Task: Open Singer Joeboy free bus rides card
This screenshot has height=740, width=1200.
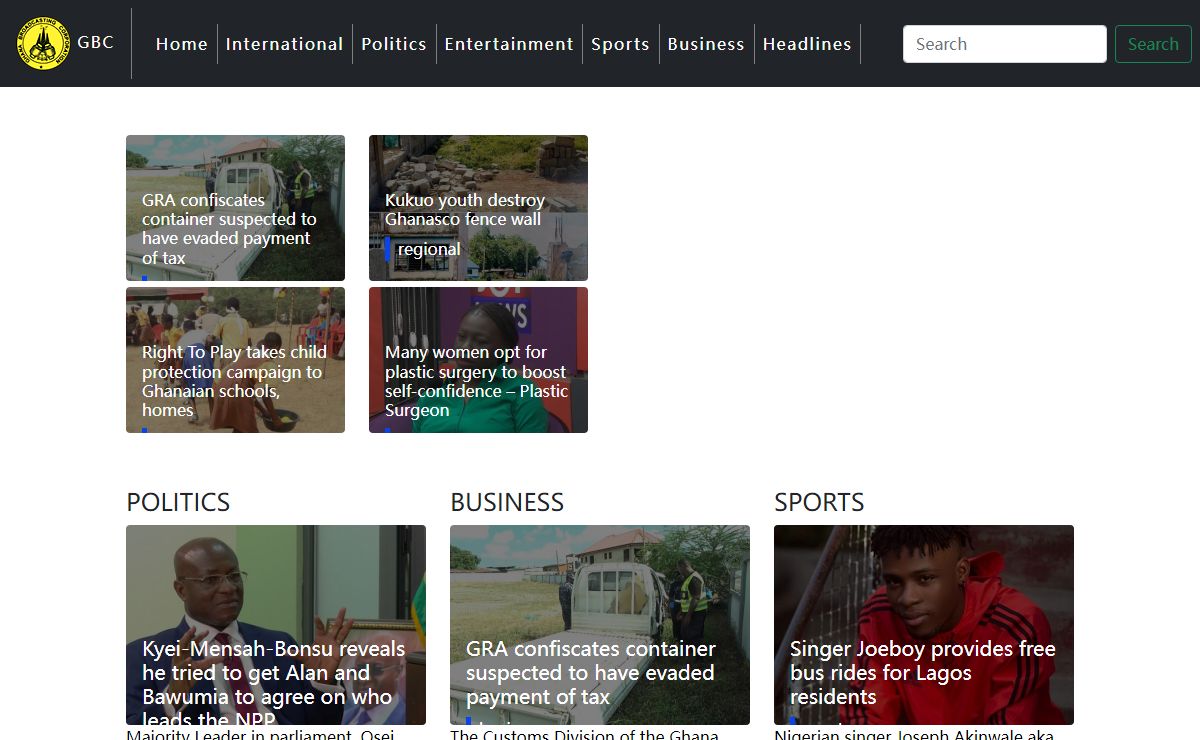Action: coord(924,625)
